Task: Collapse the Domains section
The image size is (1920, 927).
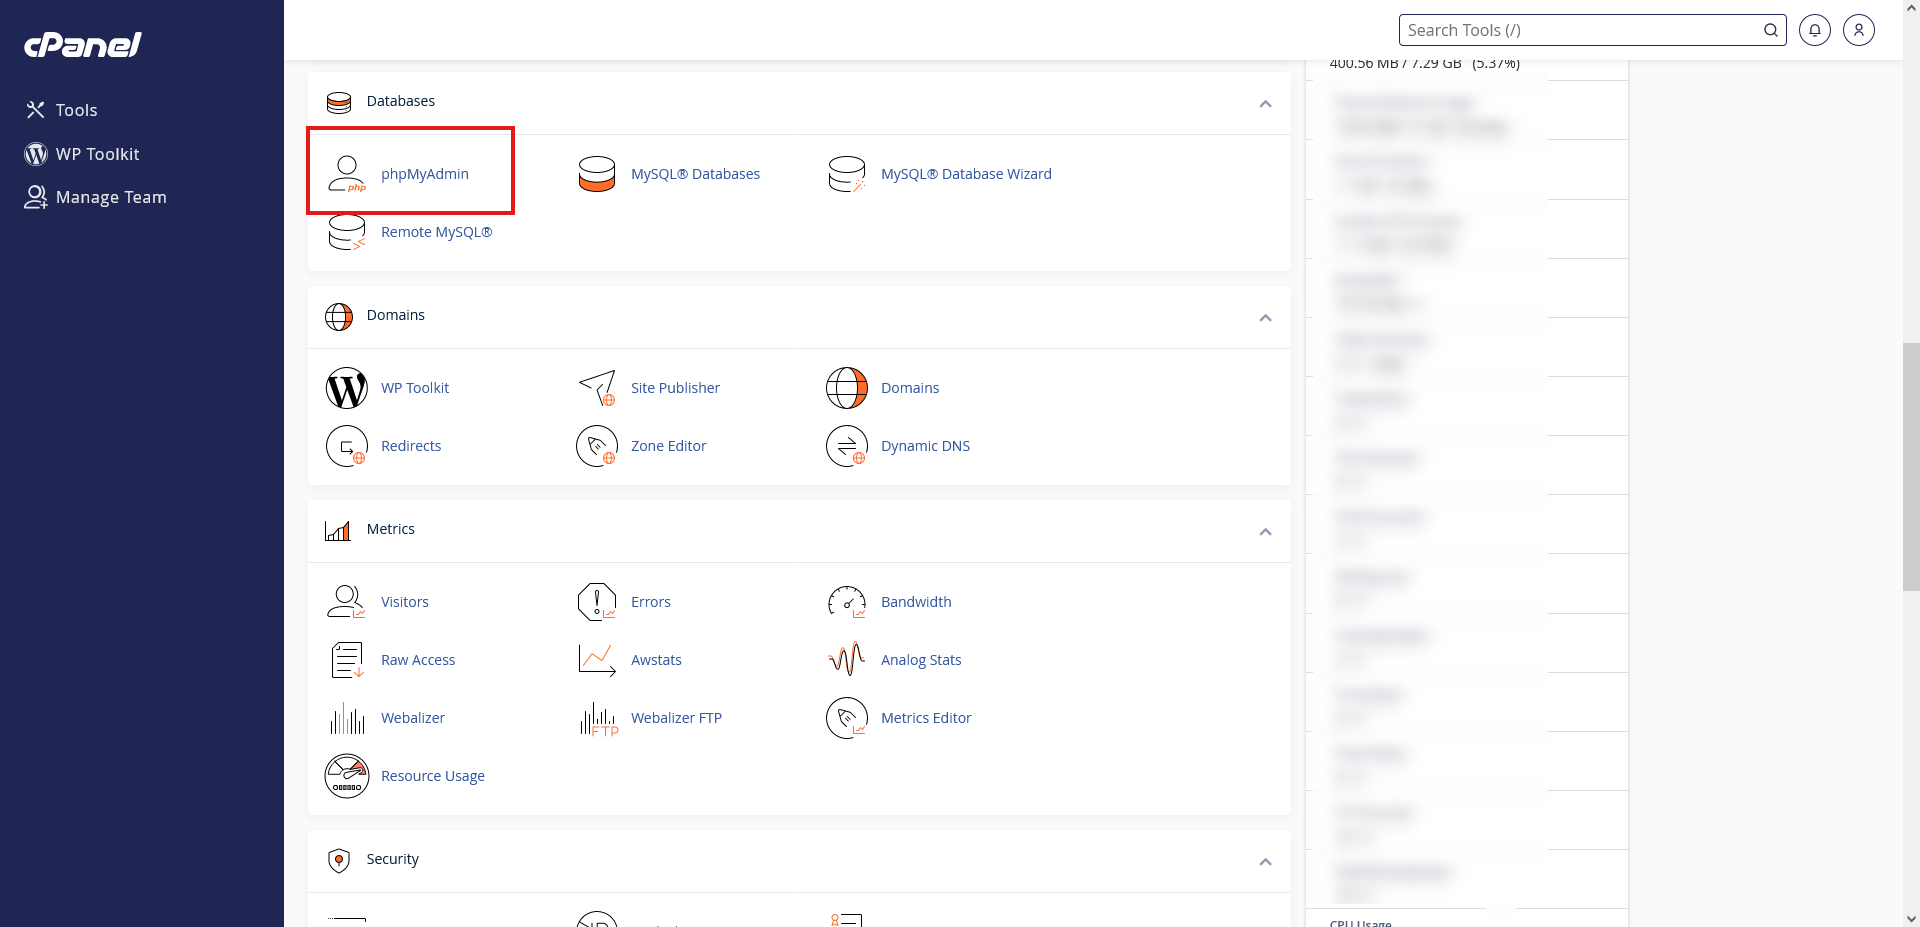Action: (x=1265, y=318)
